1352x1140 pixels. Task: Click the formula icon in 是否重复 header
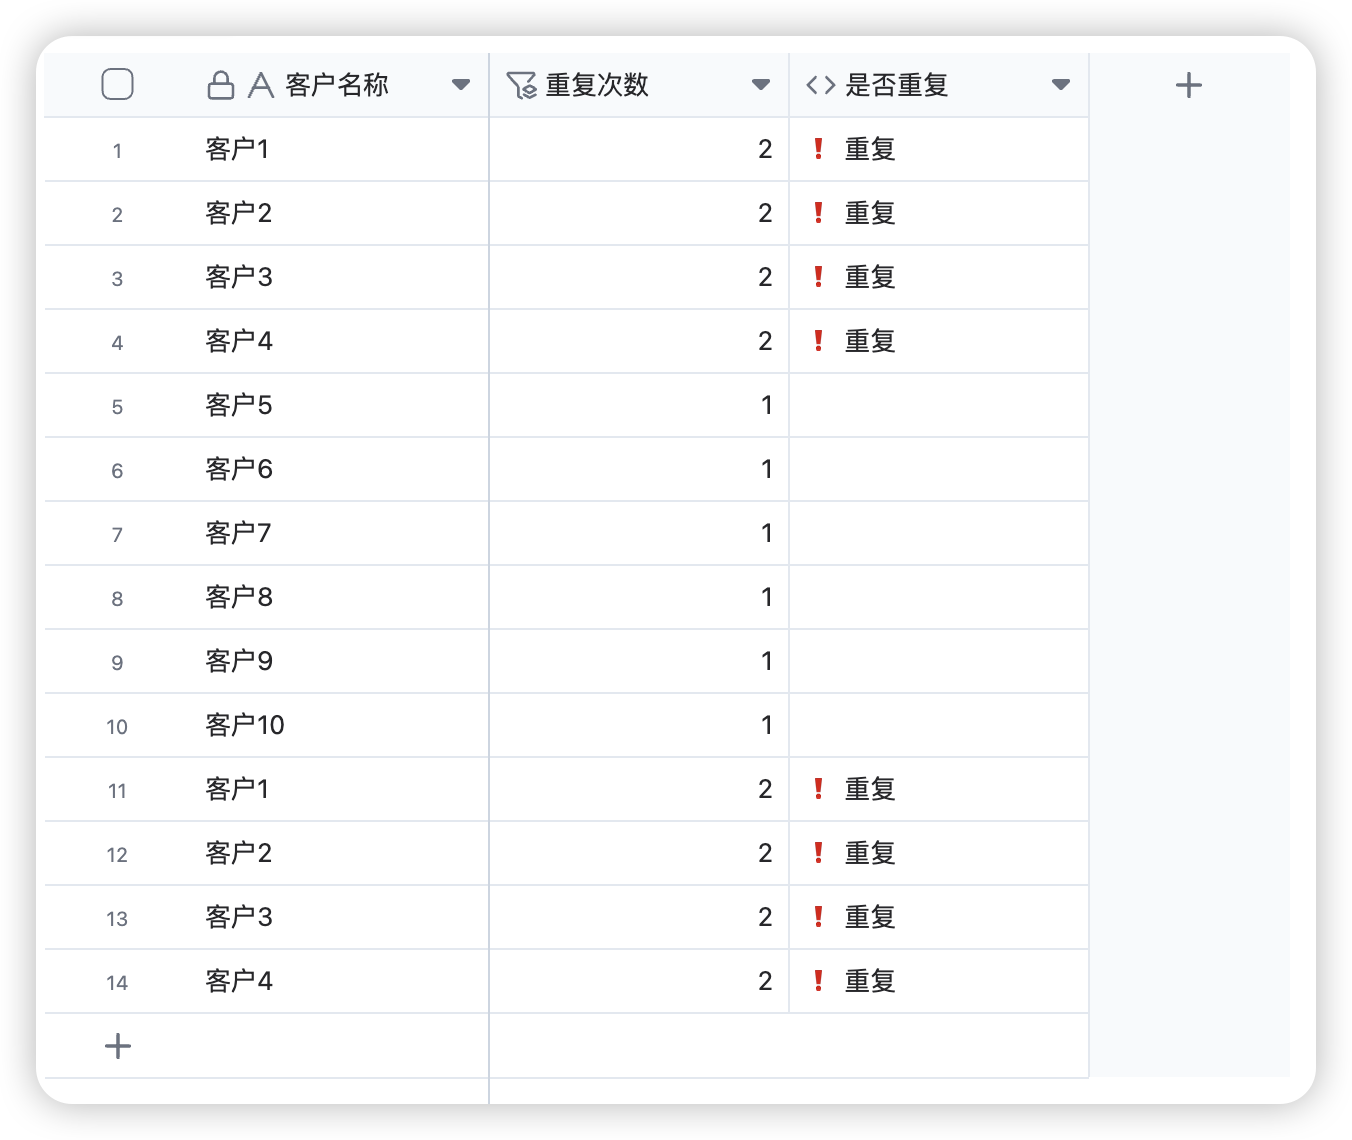pyautogui.click(x=819, y=84)
